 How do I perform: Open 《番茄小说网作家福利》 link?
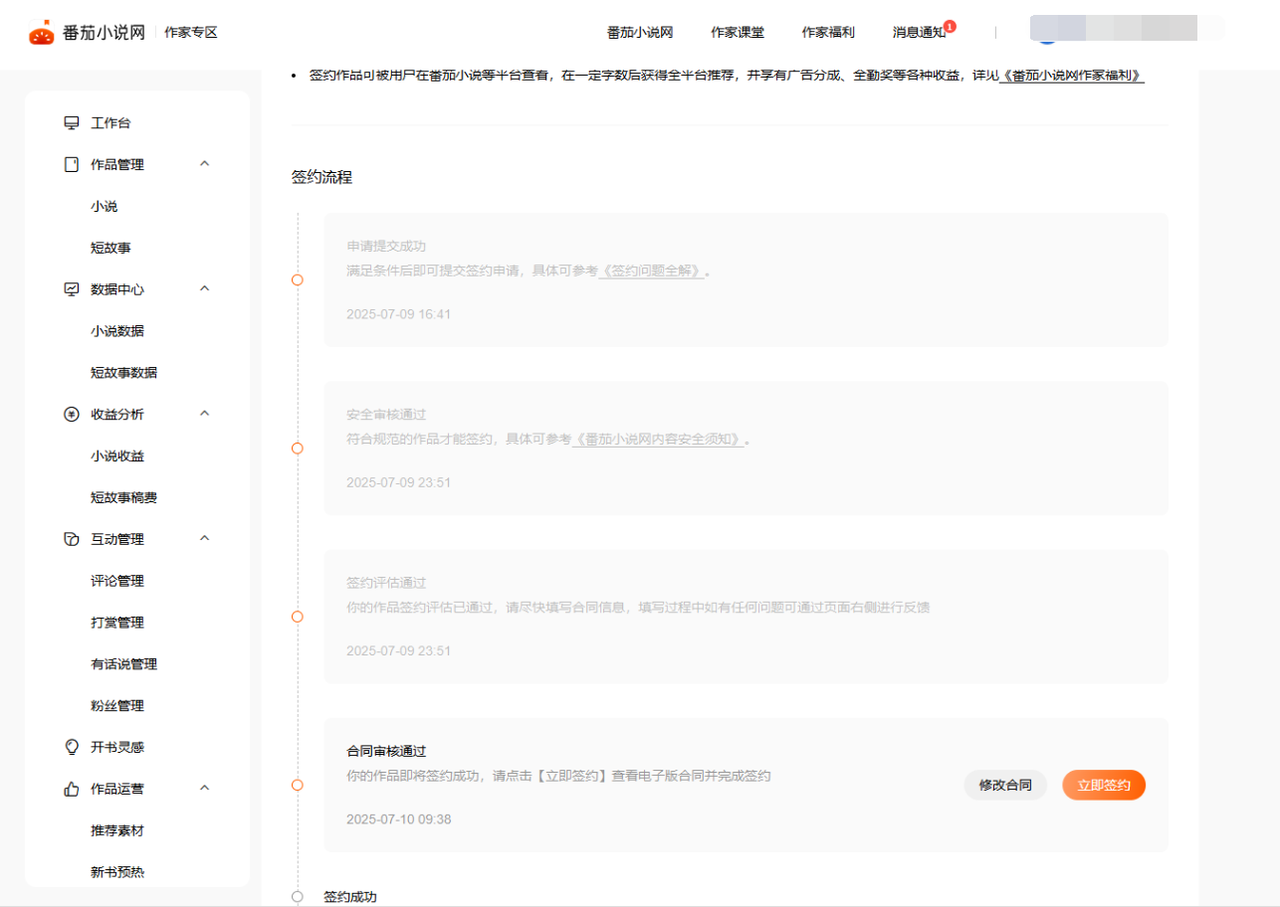pyautogui.click(x=1072, y=76)
